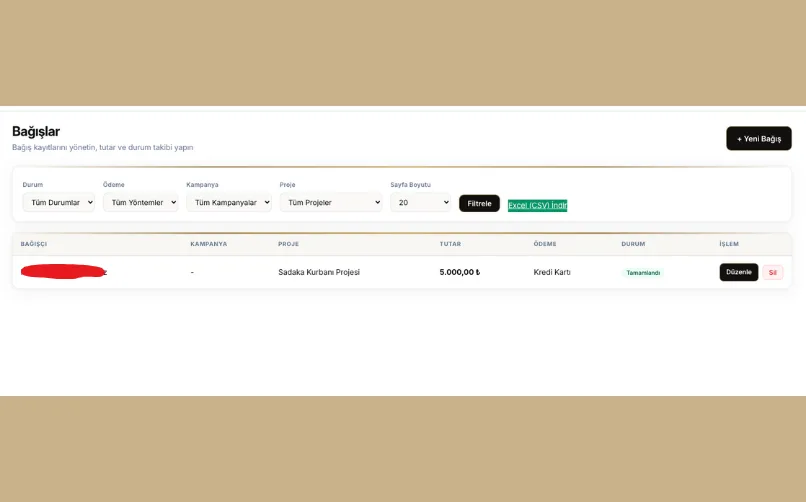Screen dimensions: 806x502
Task: Click the redacted donor name
Action: pos(63,271)
